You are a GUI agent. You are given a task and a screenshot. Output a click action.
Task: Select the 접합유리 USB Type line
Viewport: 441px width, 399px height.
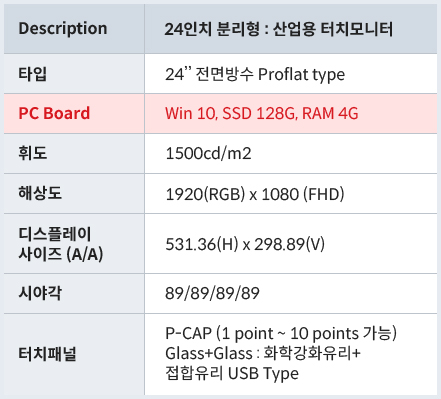point(232,373)
